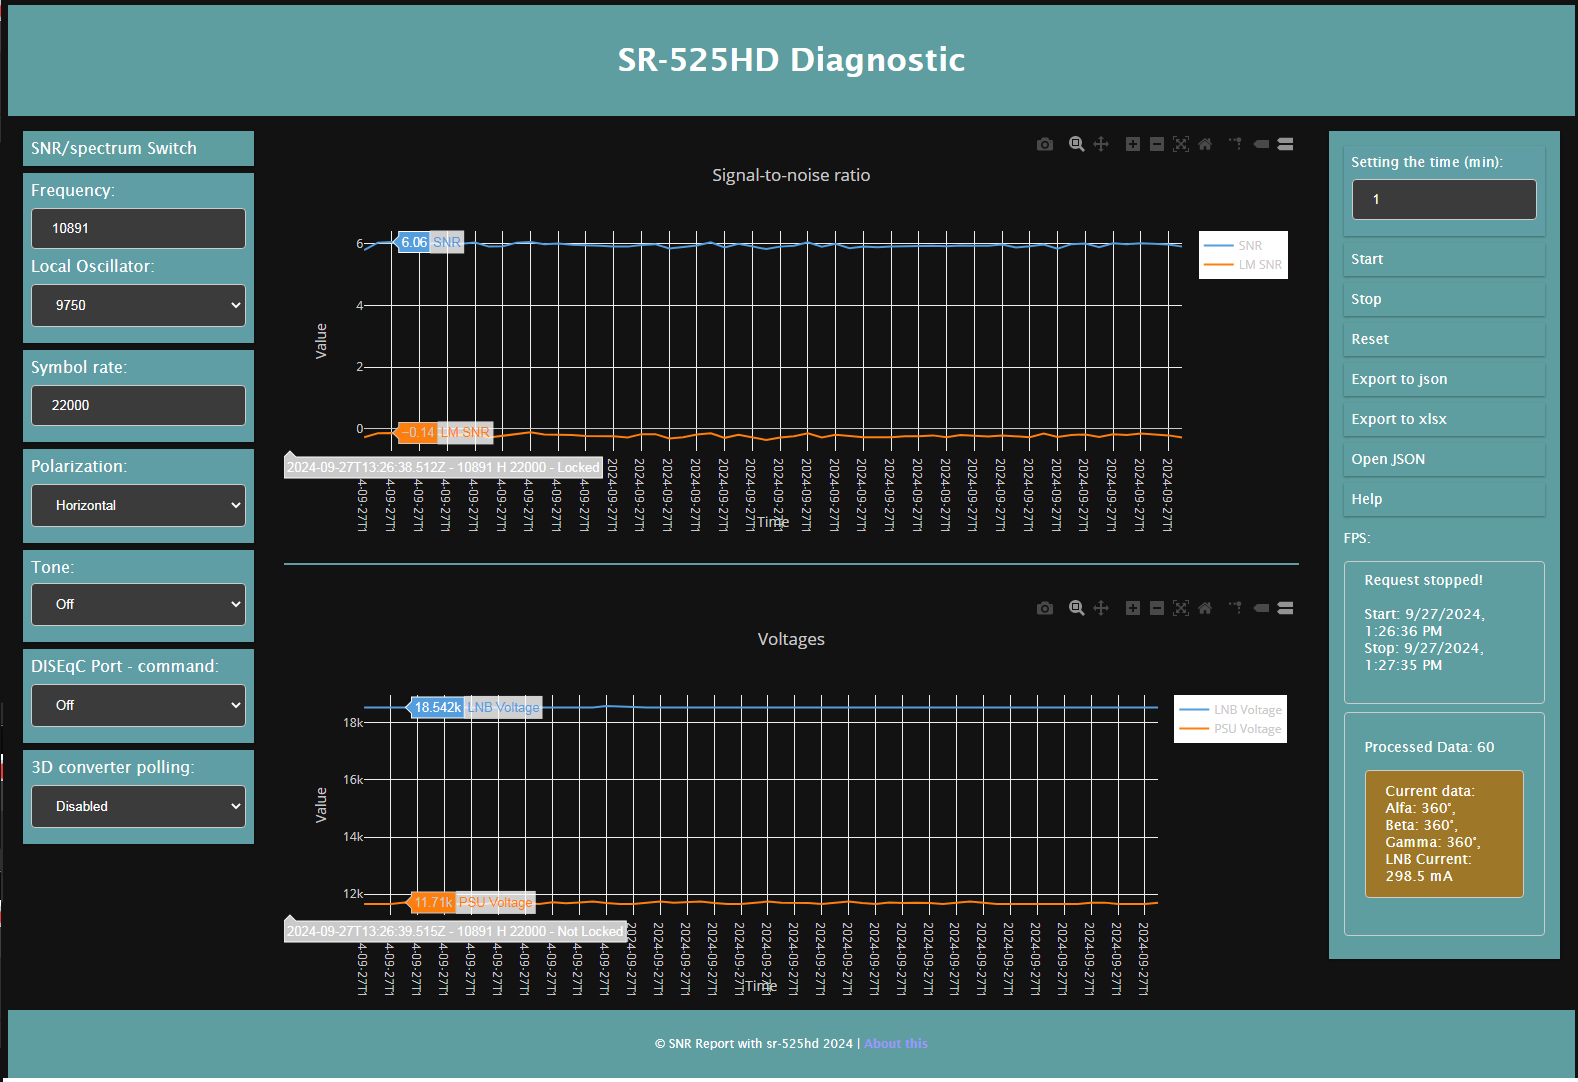Click Export to xlsx
The image size is (1578, 1082).
pyautogui.click(x=1444, y=419)
